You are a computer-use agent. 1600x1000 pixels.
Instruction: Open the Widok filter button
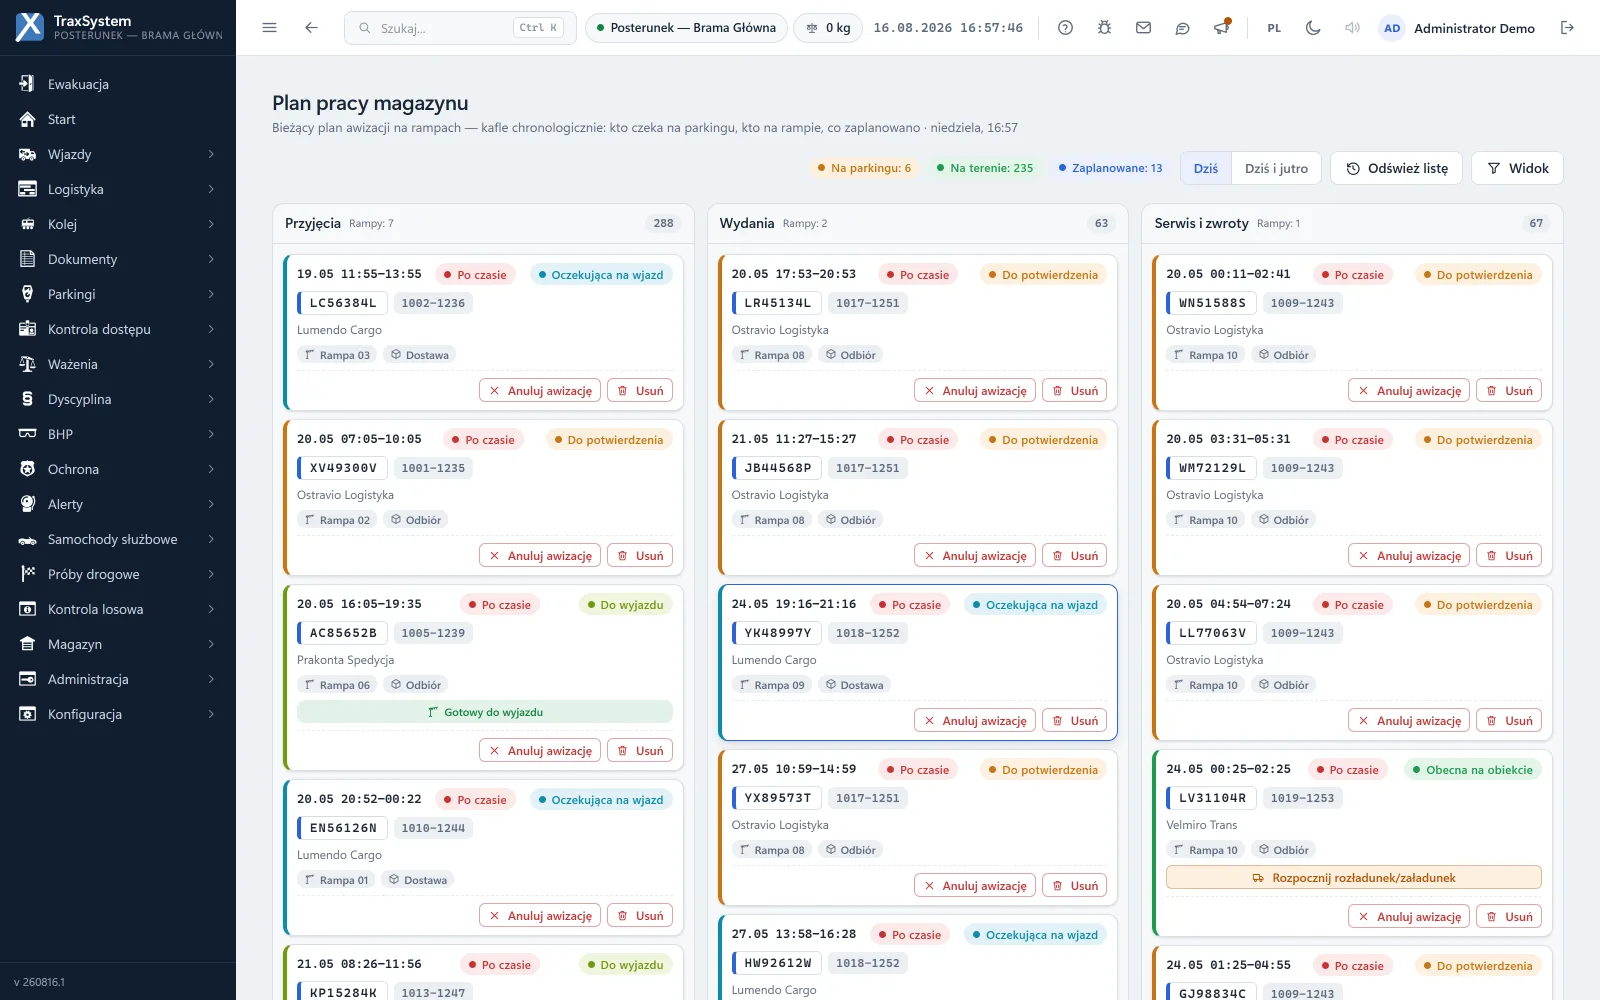1517,168
